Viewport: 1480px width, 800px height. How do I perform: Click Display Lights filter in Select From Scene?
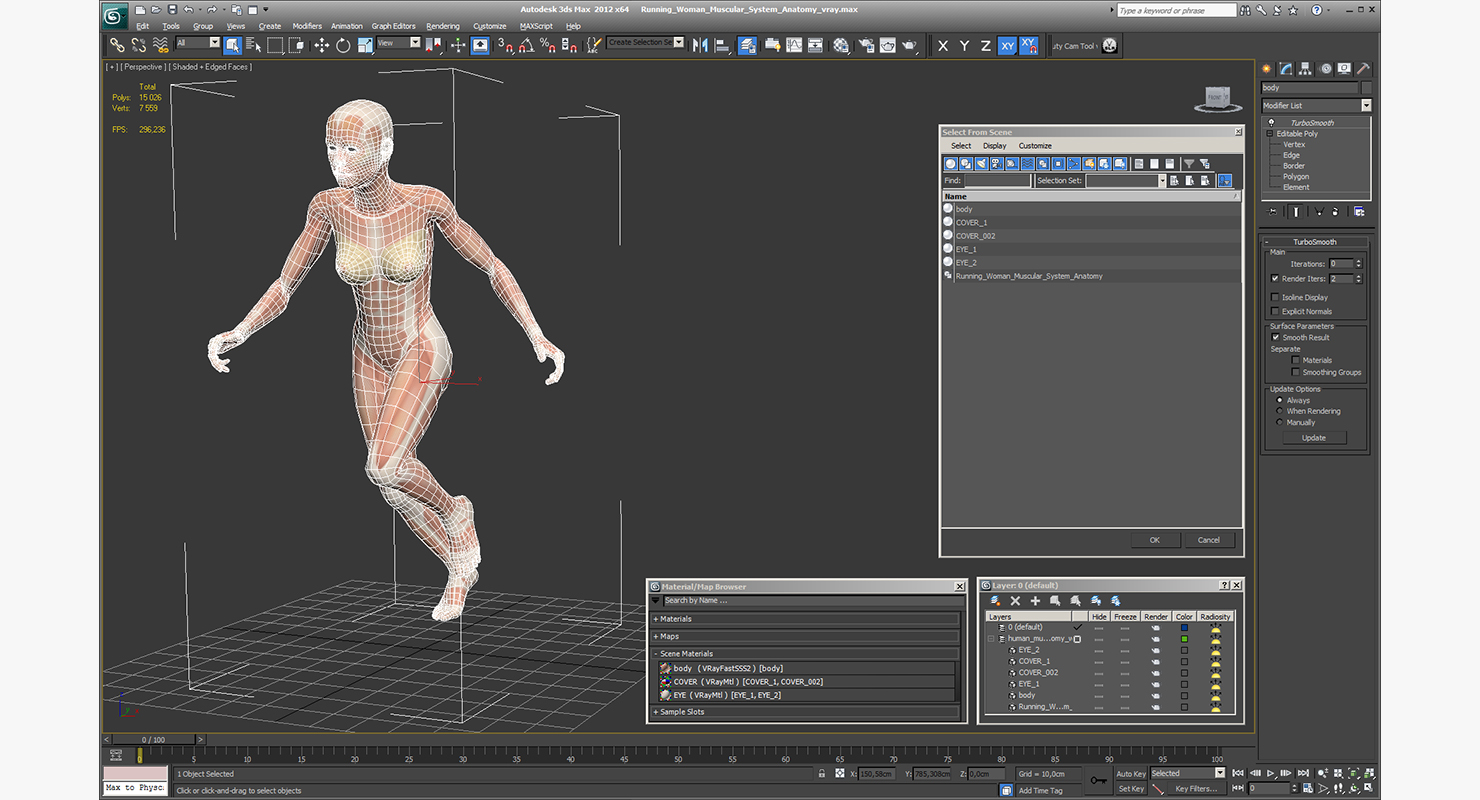(x=981, y=164)
